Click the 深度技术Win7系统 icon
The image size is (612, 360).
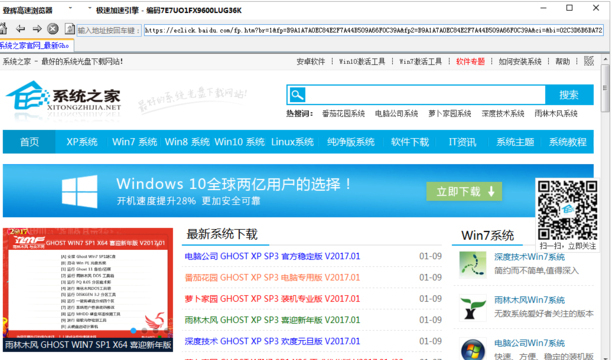473,264
